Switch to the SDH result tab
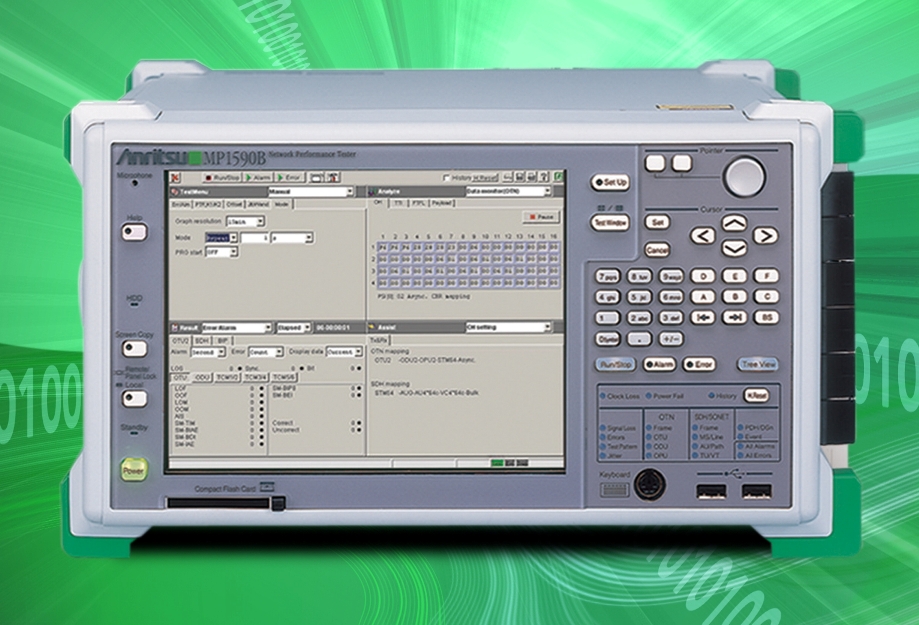 (201, 341)
